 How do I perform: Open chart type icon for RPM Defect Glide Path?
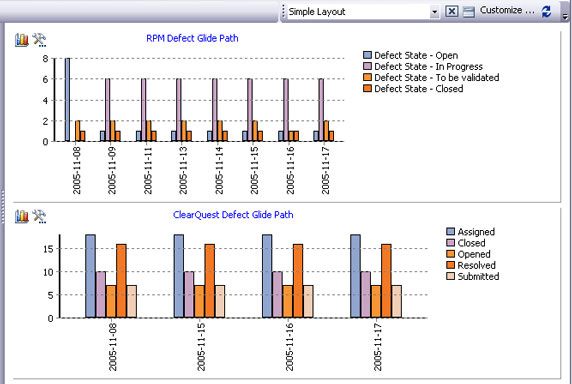point(22,40)
